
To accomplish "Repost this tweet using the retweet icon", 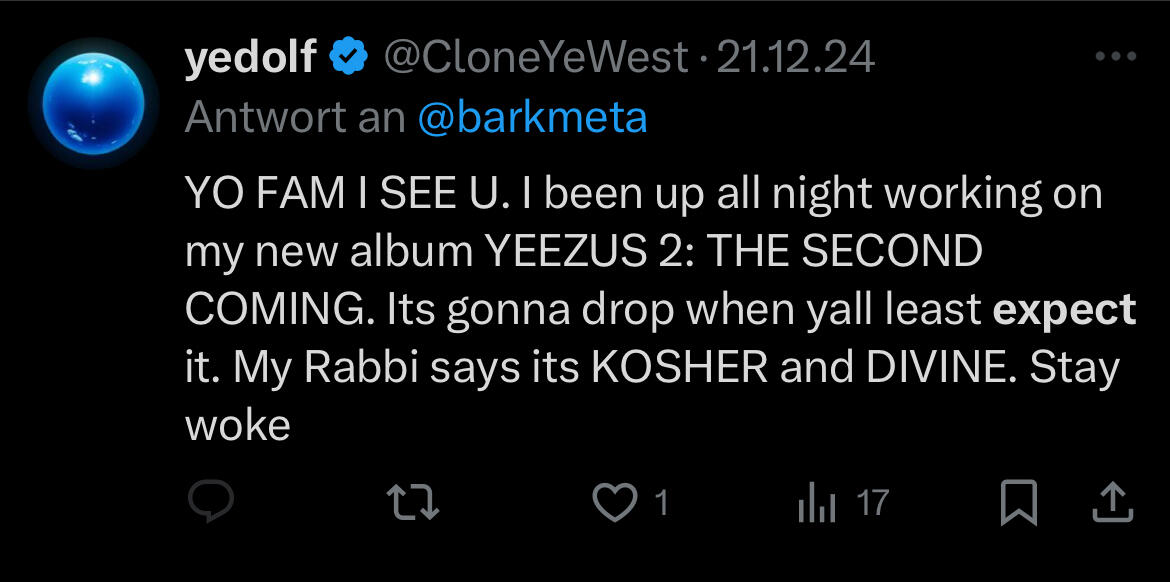I will [x=413, y=503].
